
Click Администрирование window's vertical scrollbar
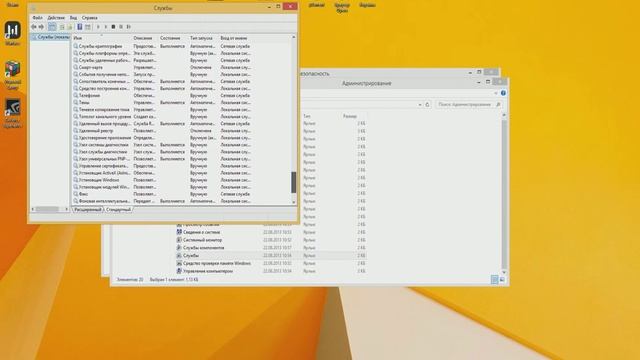click(504, 193)
